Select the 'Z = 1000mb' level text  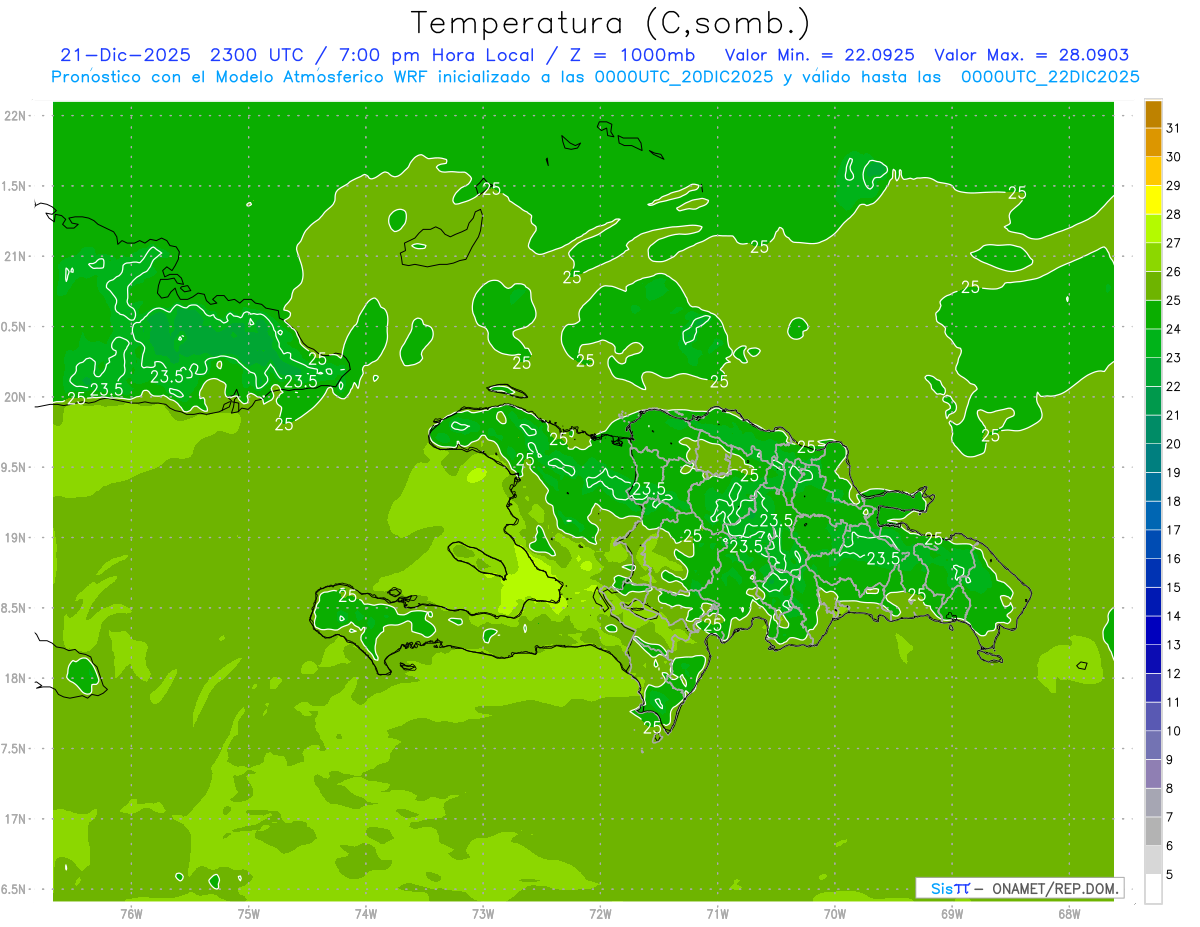632,55
